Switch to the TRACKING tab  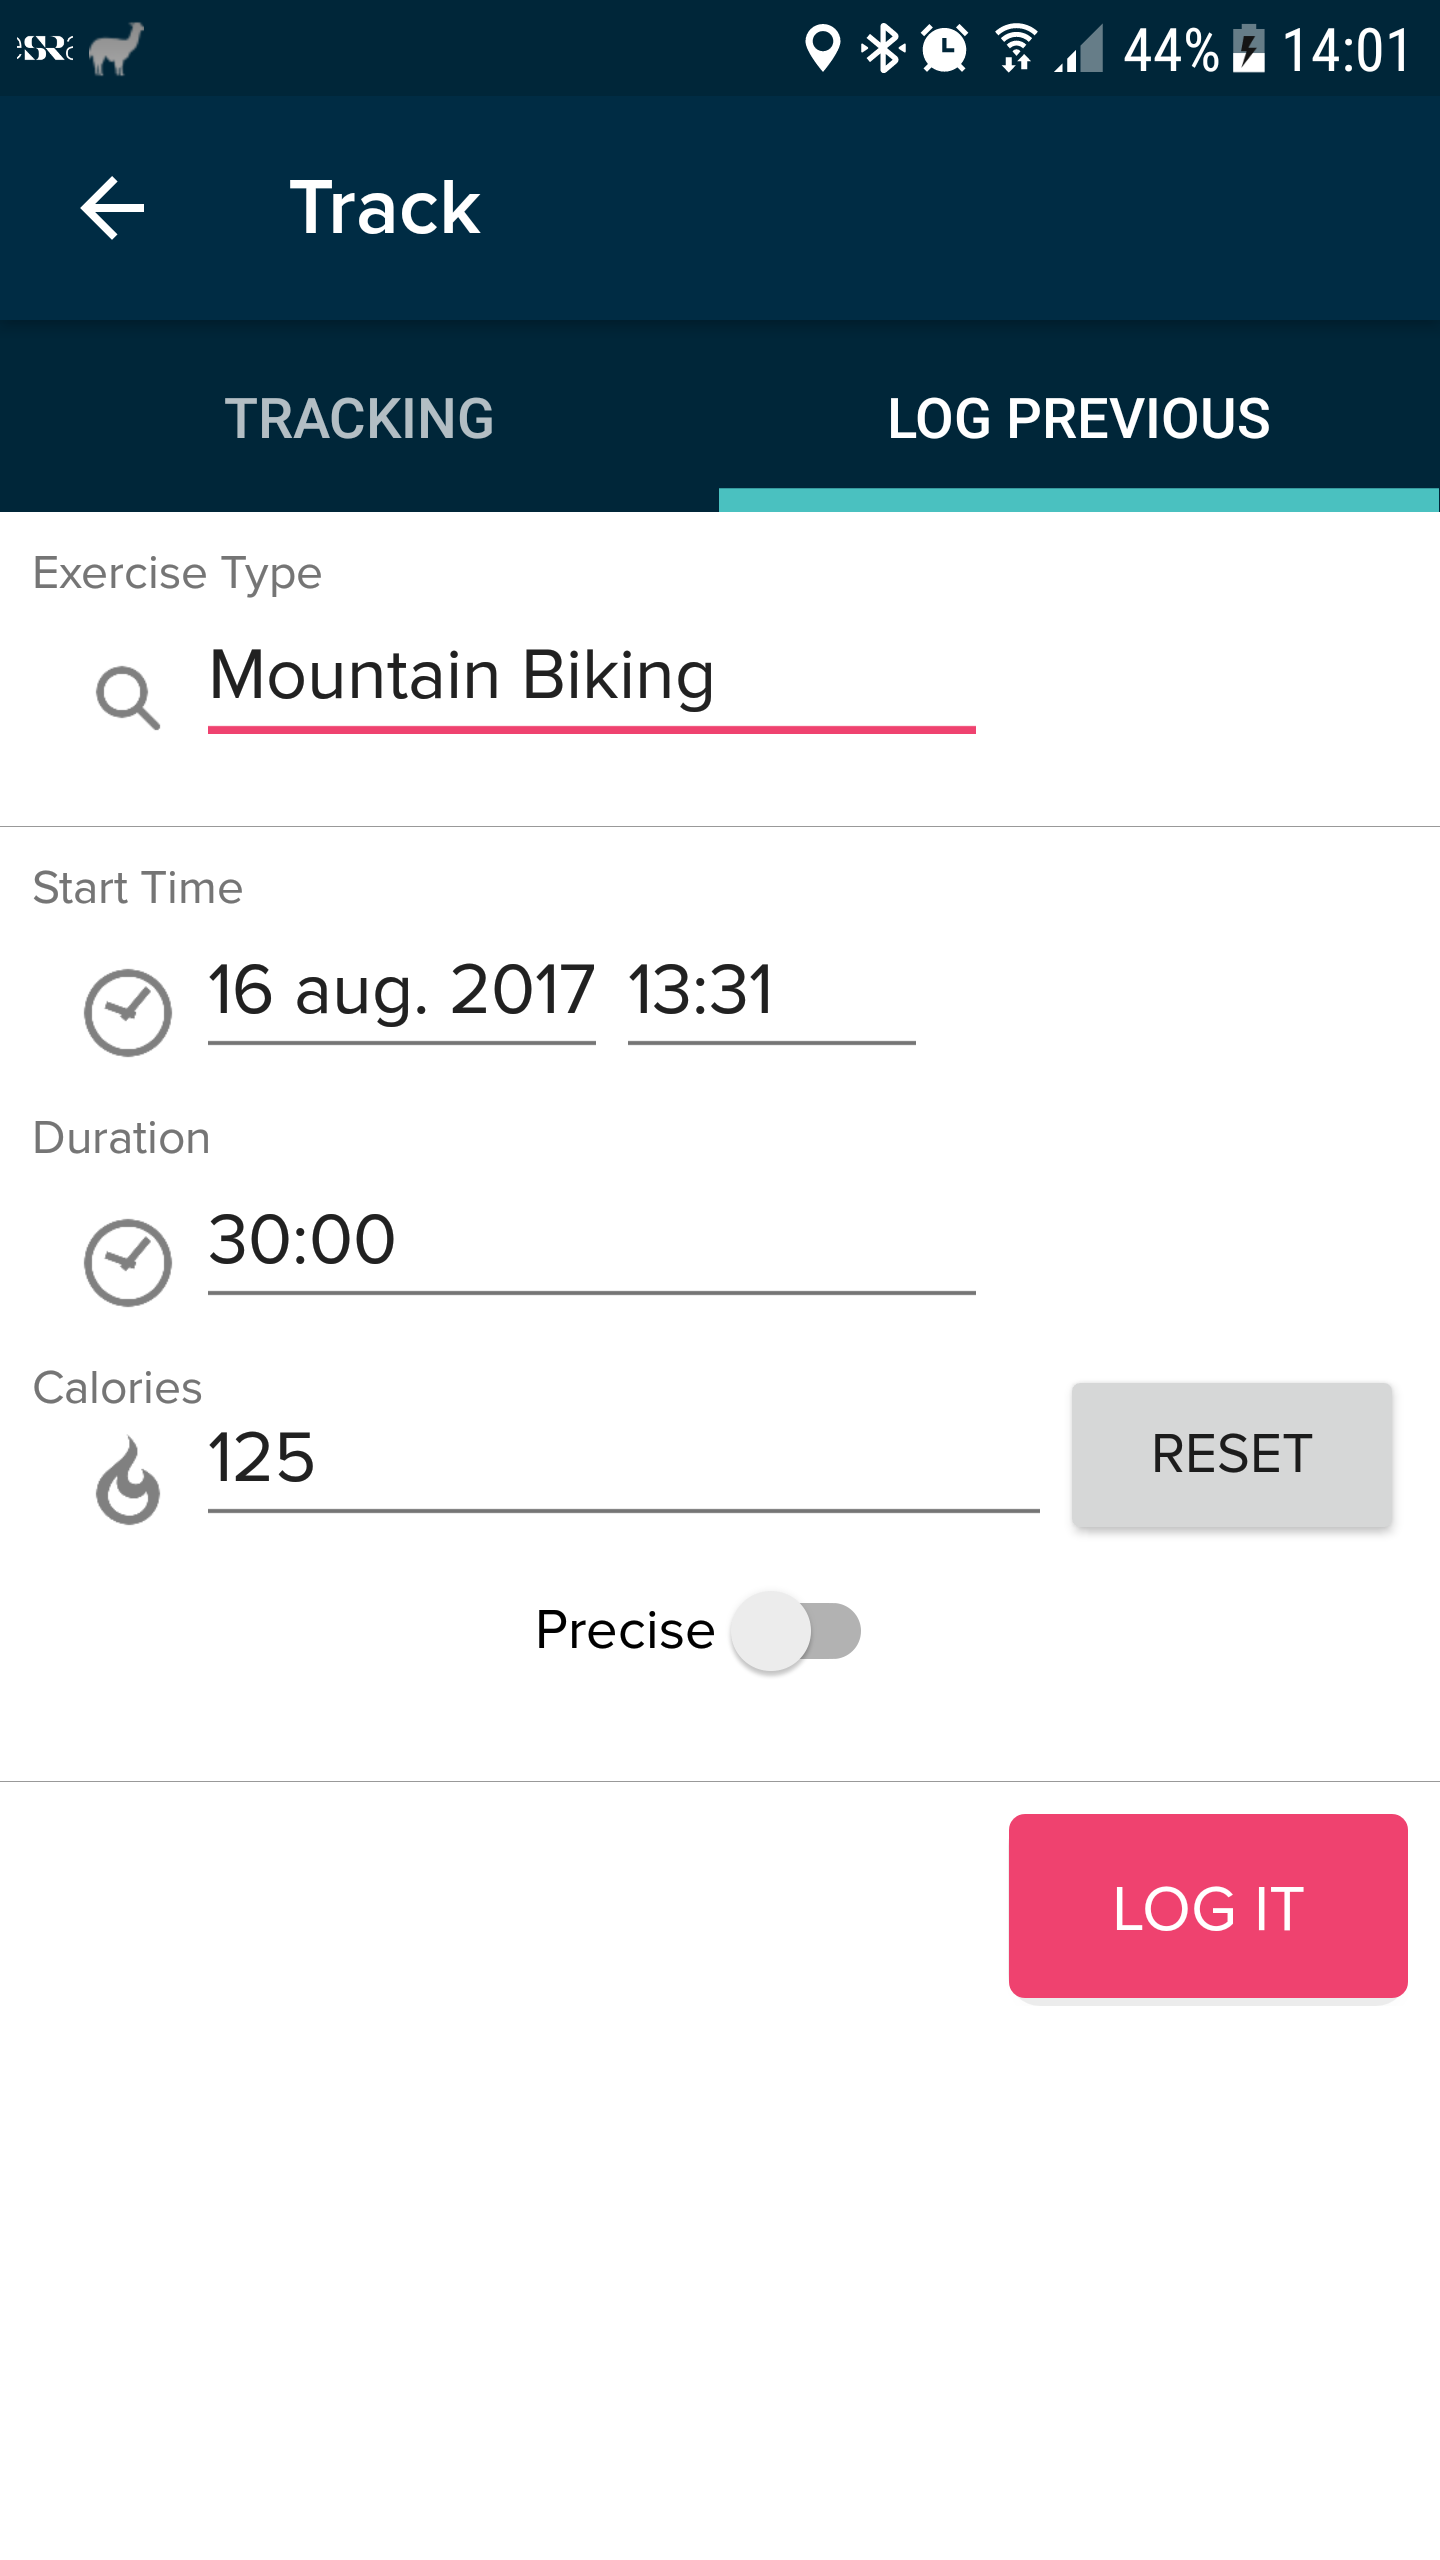359,418
